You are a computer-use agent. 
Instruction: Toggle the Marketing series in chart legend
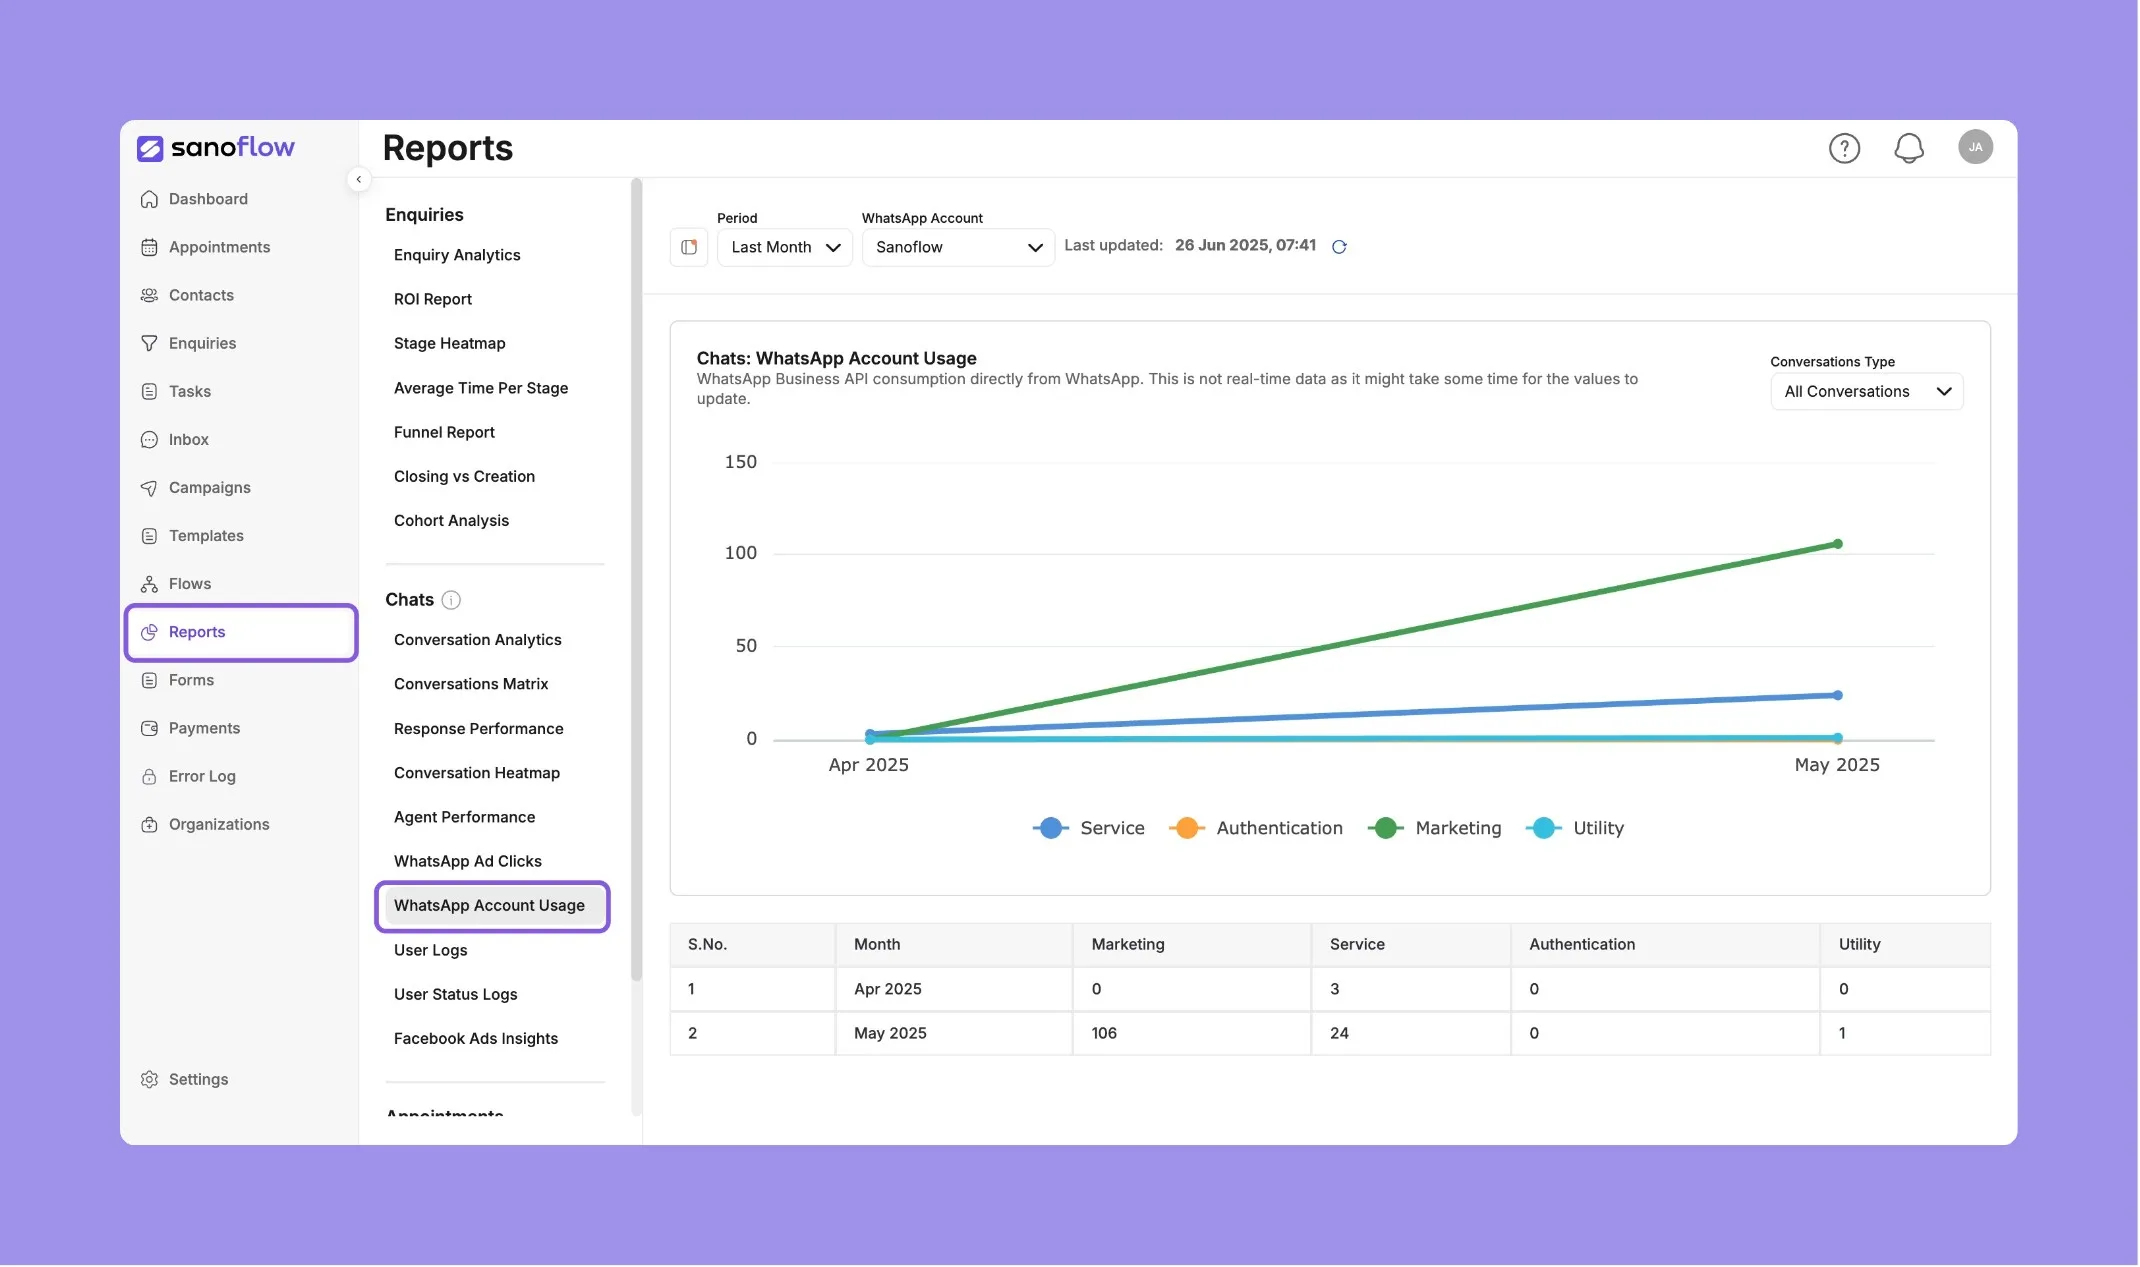click(1436, 829)
